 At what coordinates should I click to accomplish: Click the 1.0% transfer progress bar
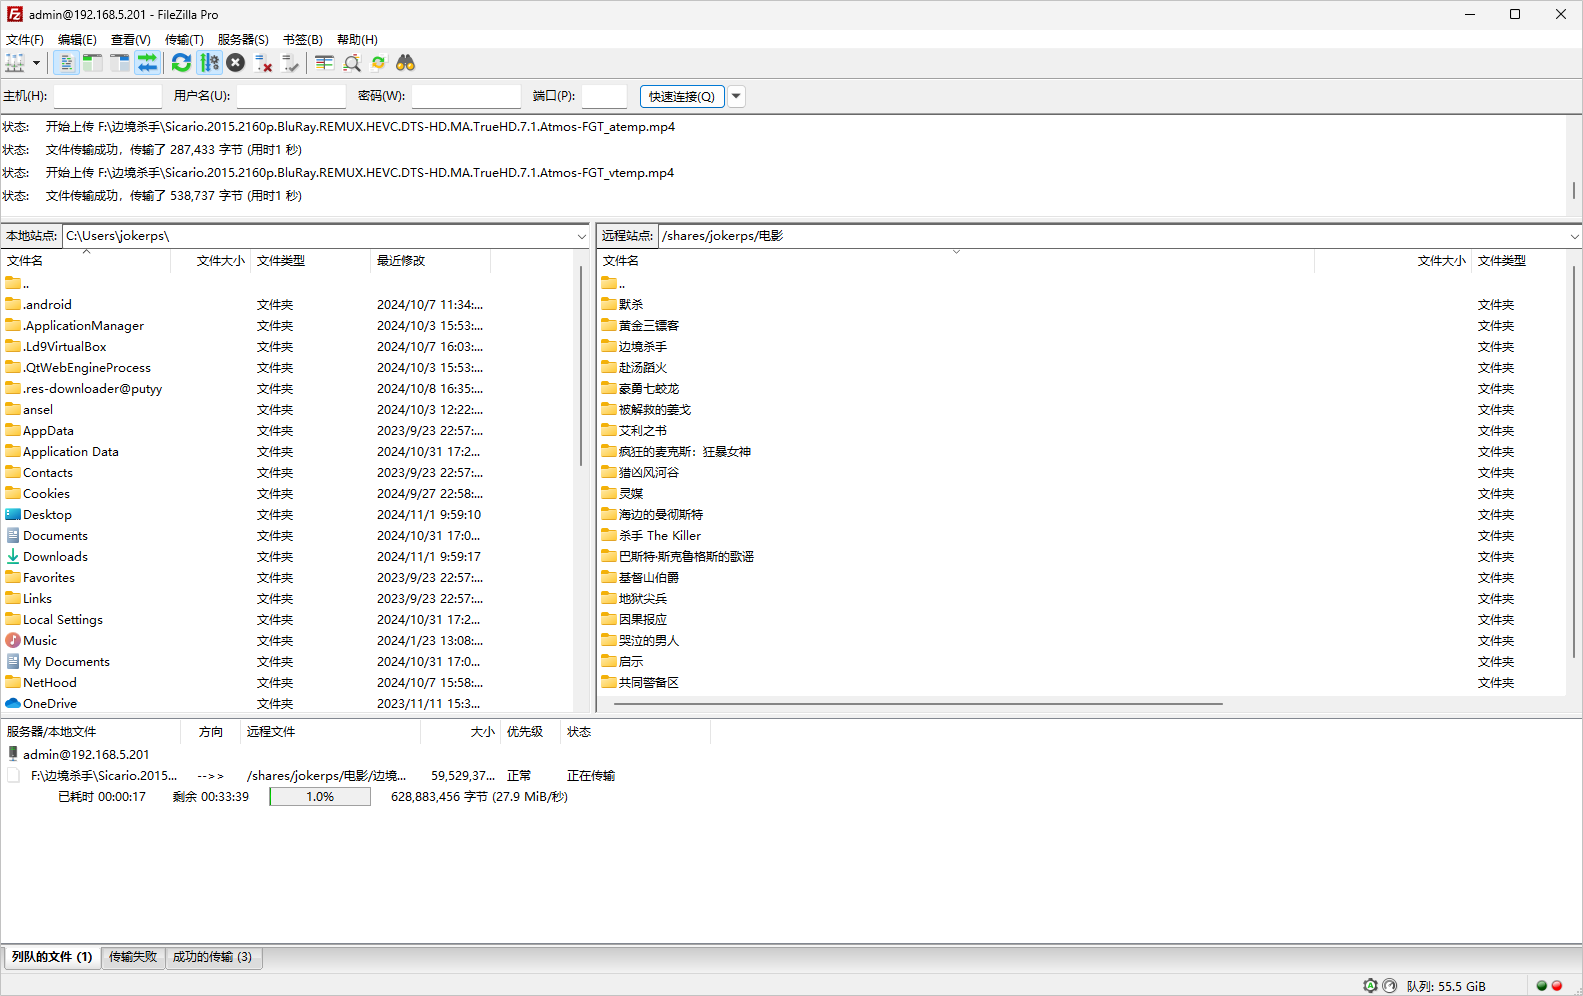[x=320, y=797]
